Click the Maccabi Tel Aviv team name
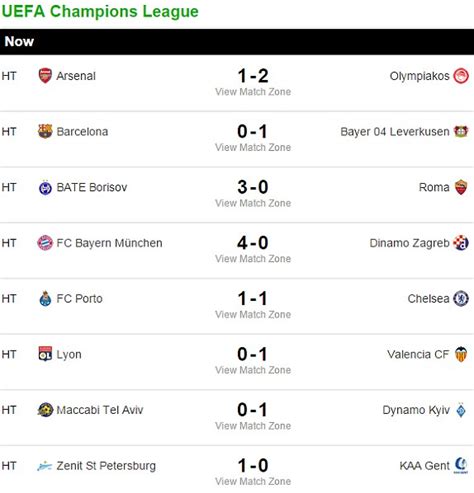Viewport: 474px width, 493px height. click(100, 410)
